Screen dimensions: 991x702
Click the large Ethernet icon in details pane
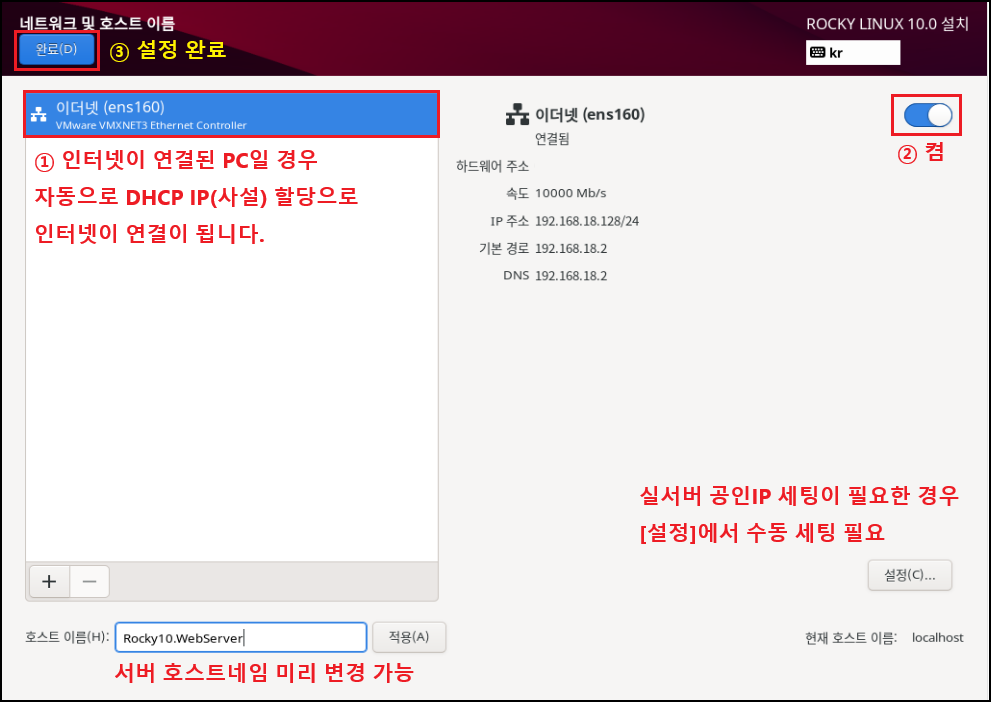[518, 114]
